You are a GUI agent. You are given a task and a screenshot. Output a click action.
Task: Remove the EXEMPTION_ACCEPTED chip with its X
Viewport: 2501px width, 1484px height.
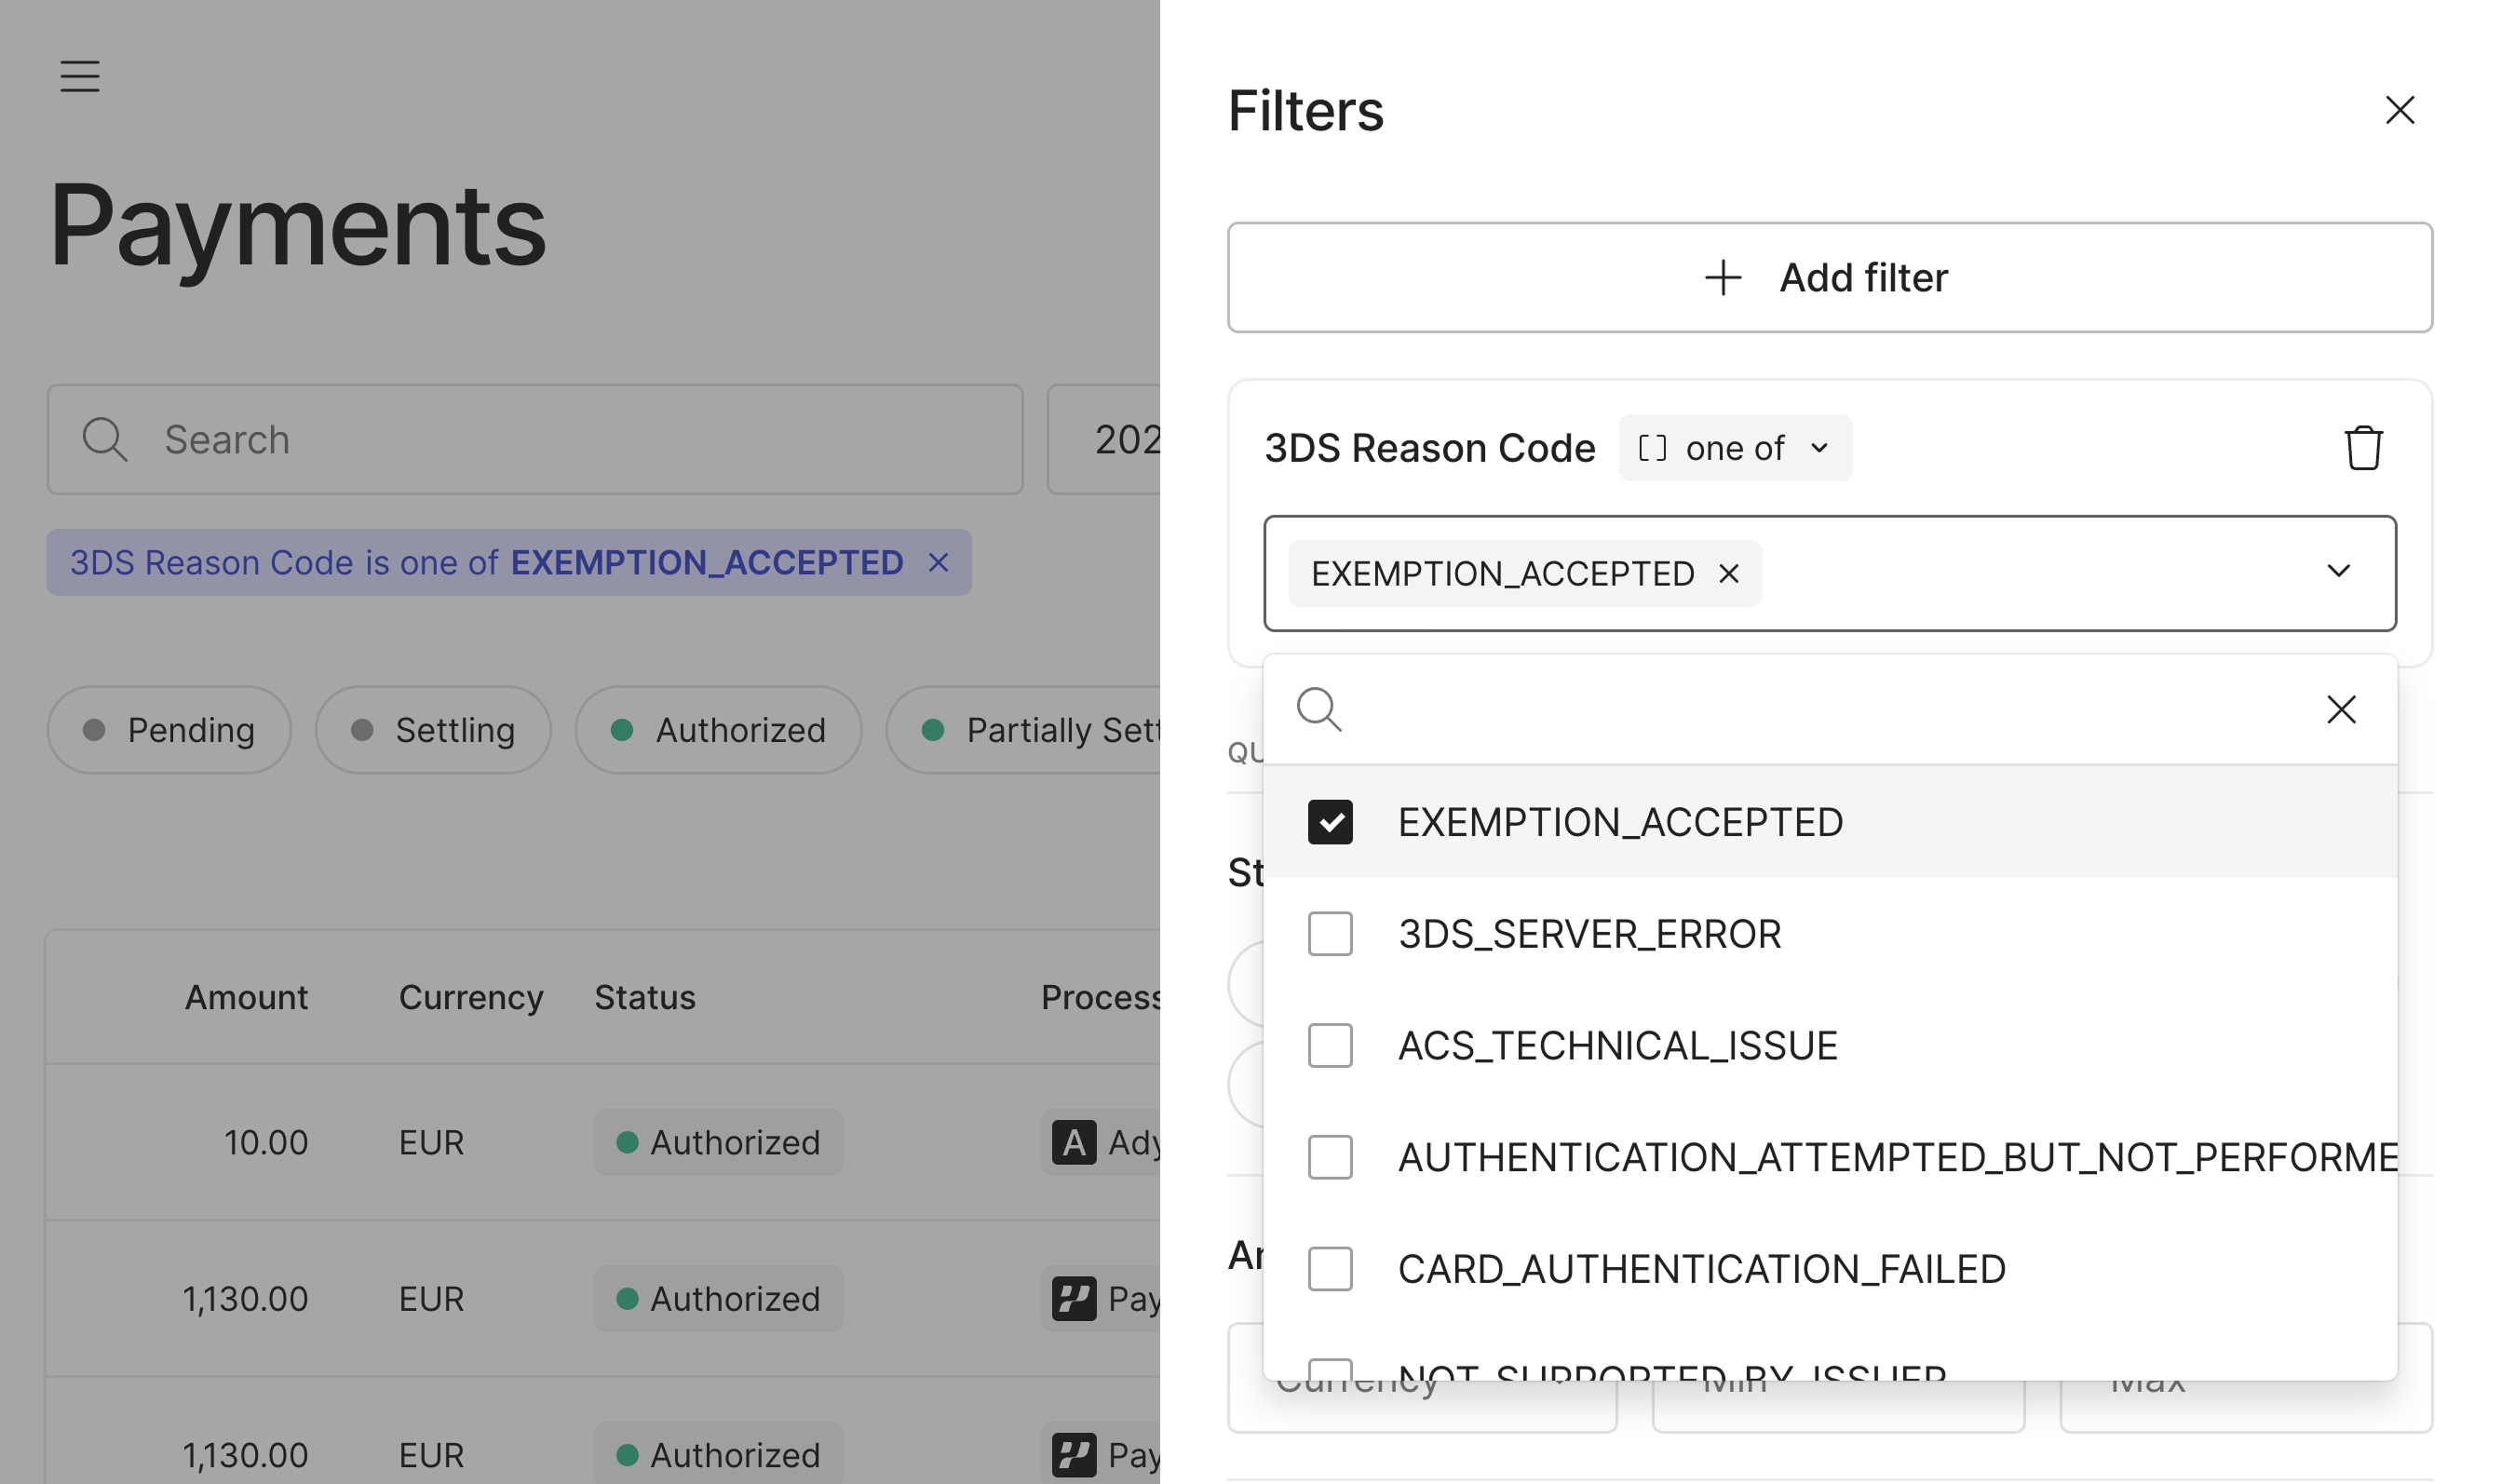pyautogui.click(x=1729, y=573)
